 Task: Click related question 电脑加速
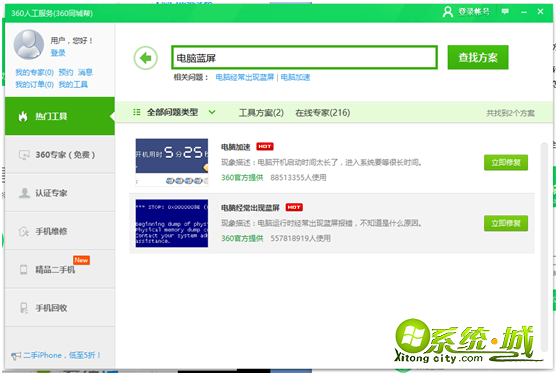coord(295,77)
